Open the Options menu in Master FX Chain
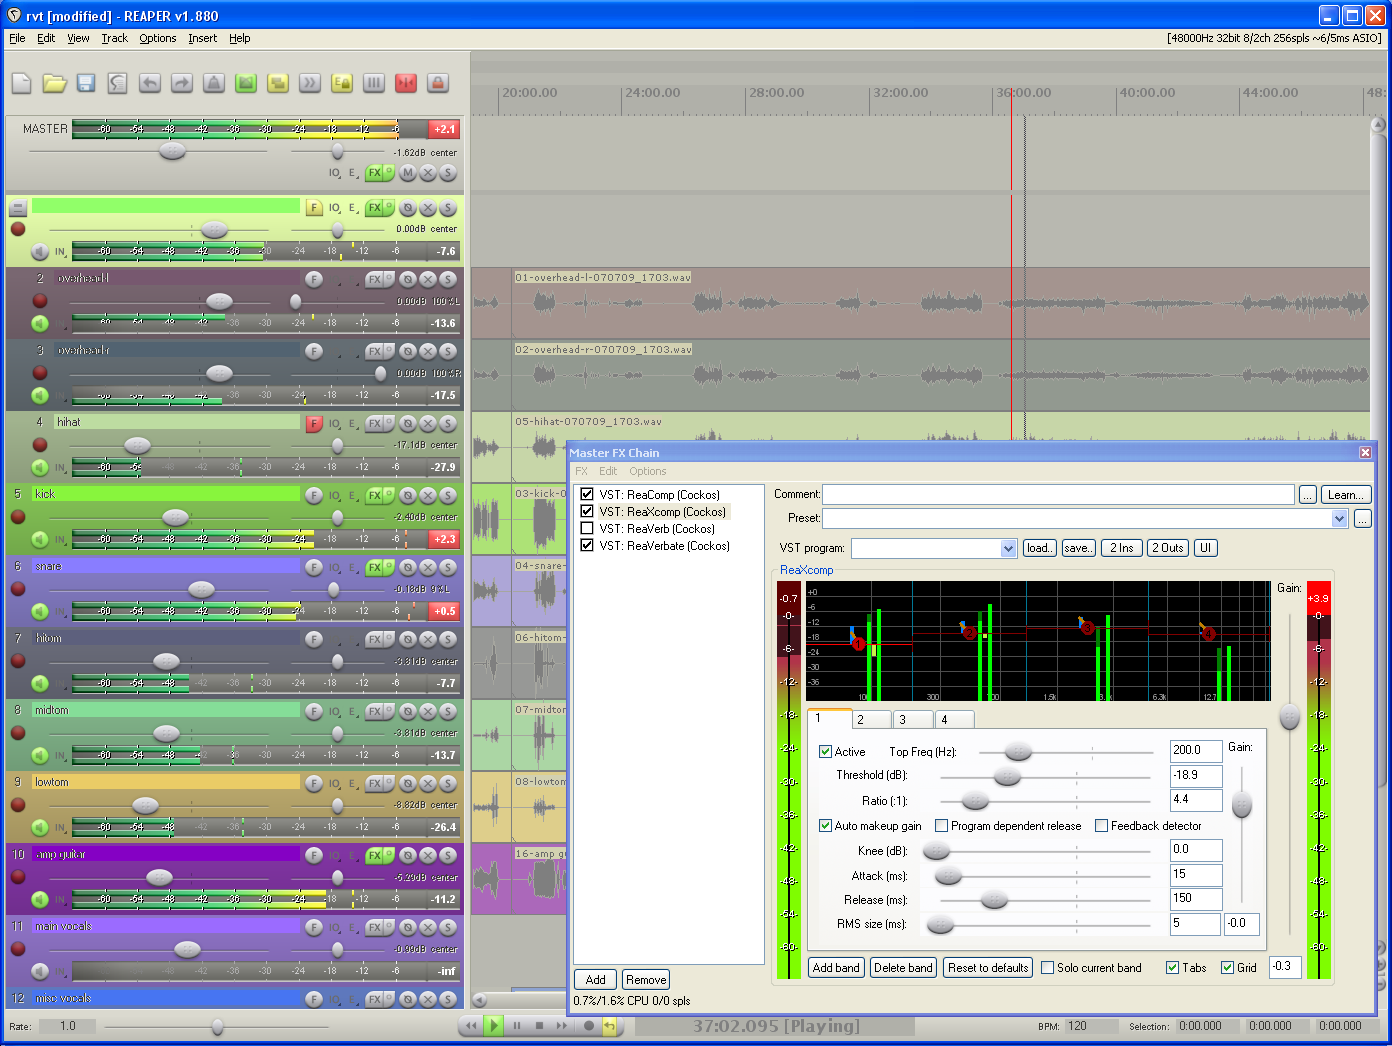The width and height of the screenshot is (1392, 1046). click(647, 471)
